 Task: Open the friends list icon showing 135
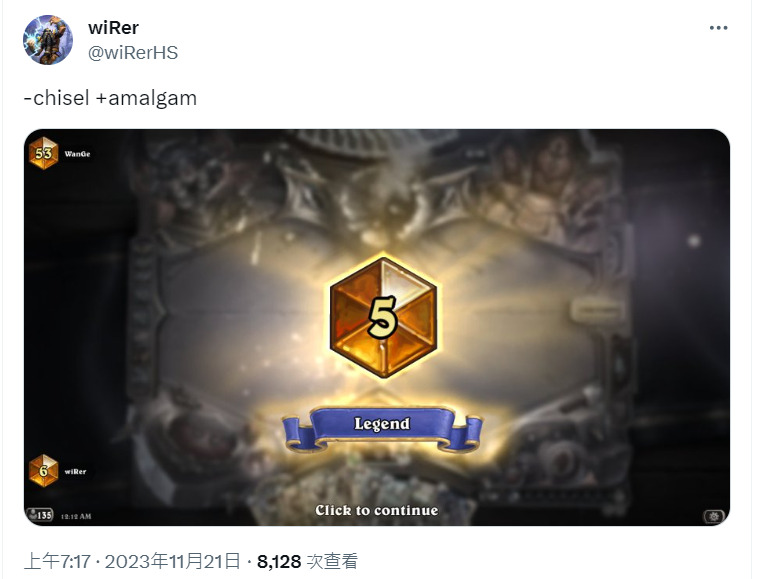[x=40, y=515]
